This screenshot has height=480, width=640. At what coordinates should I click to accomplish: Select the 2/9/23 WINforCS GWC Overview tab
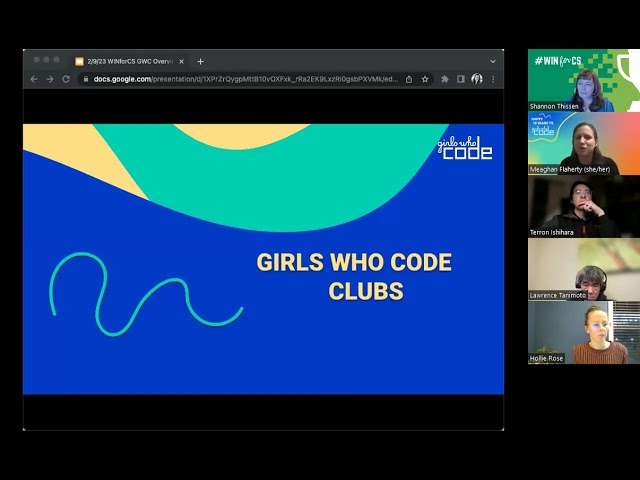(130, 62)
